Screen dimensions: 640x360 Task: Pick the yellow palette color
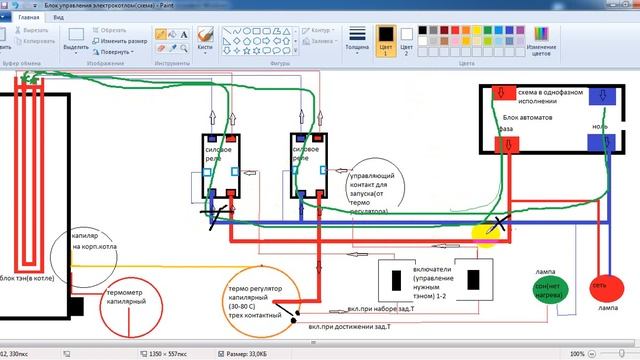pos(477,30)
